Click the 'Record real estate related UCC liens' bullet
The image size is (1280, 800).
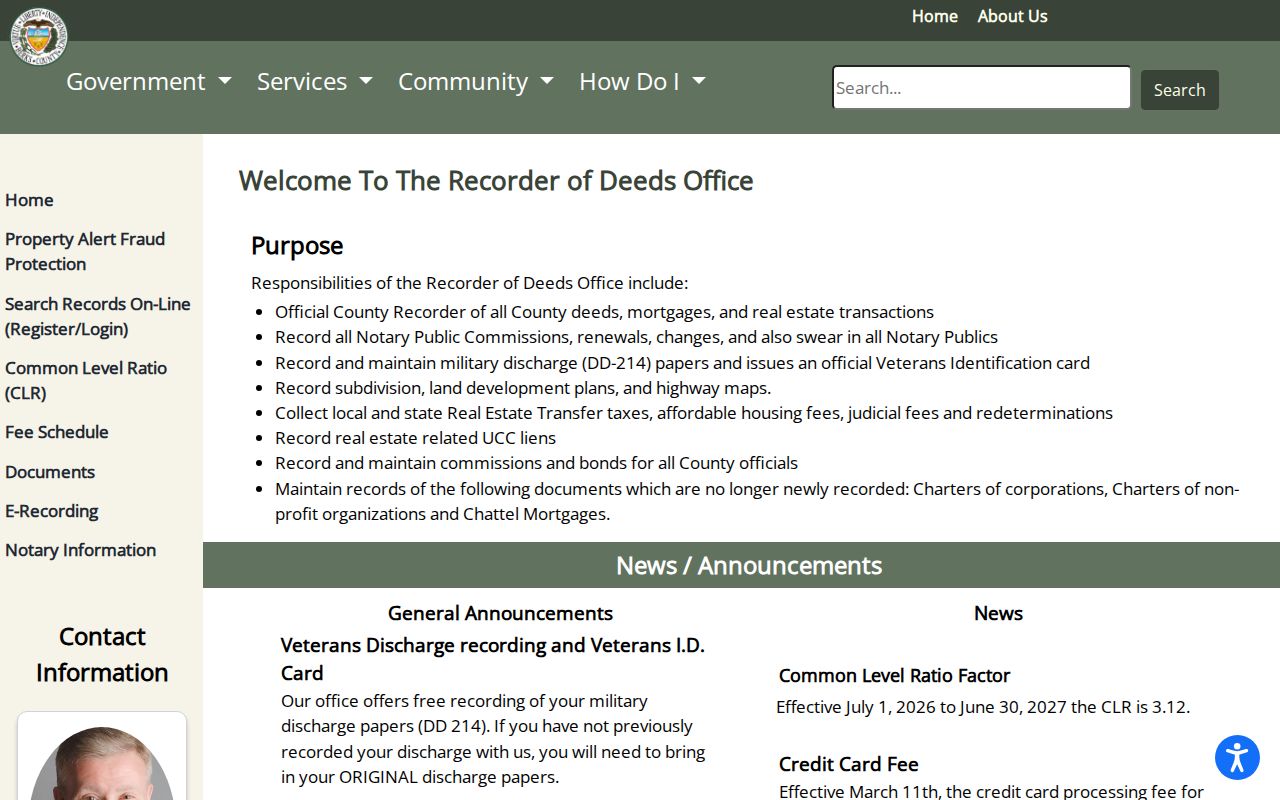415,438
